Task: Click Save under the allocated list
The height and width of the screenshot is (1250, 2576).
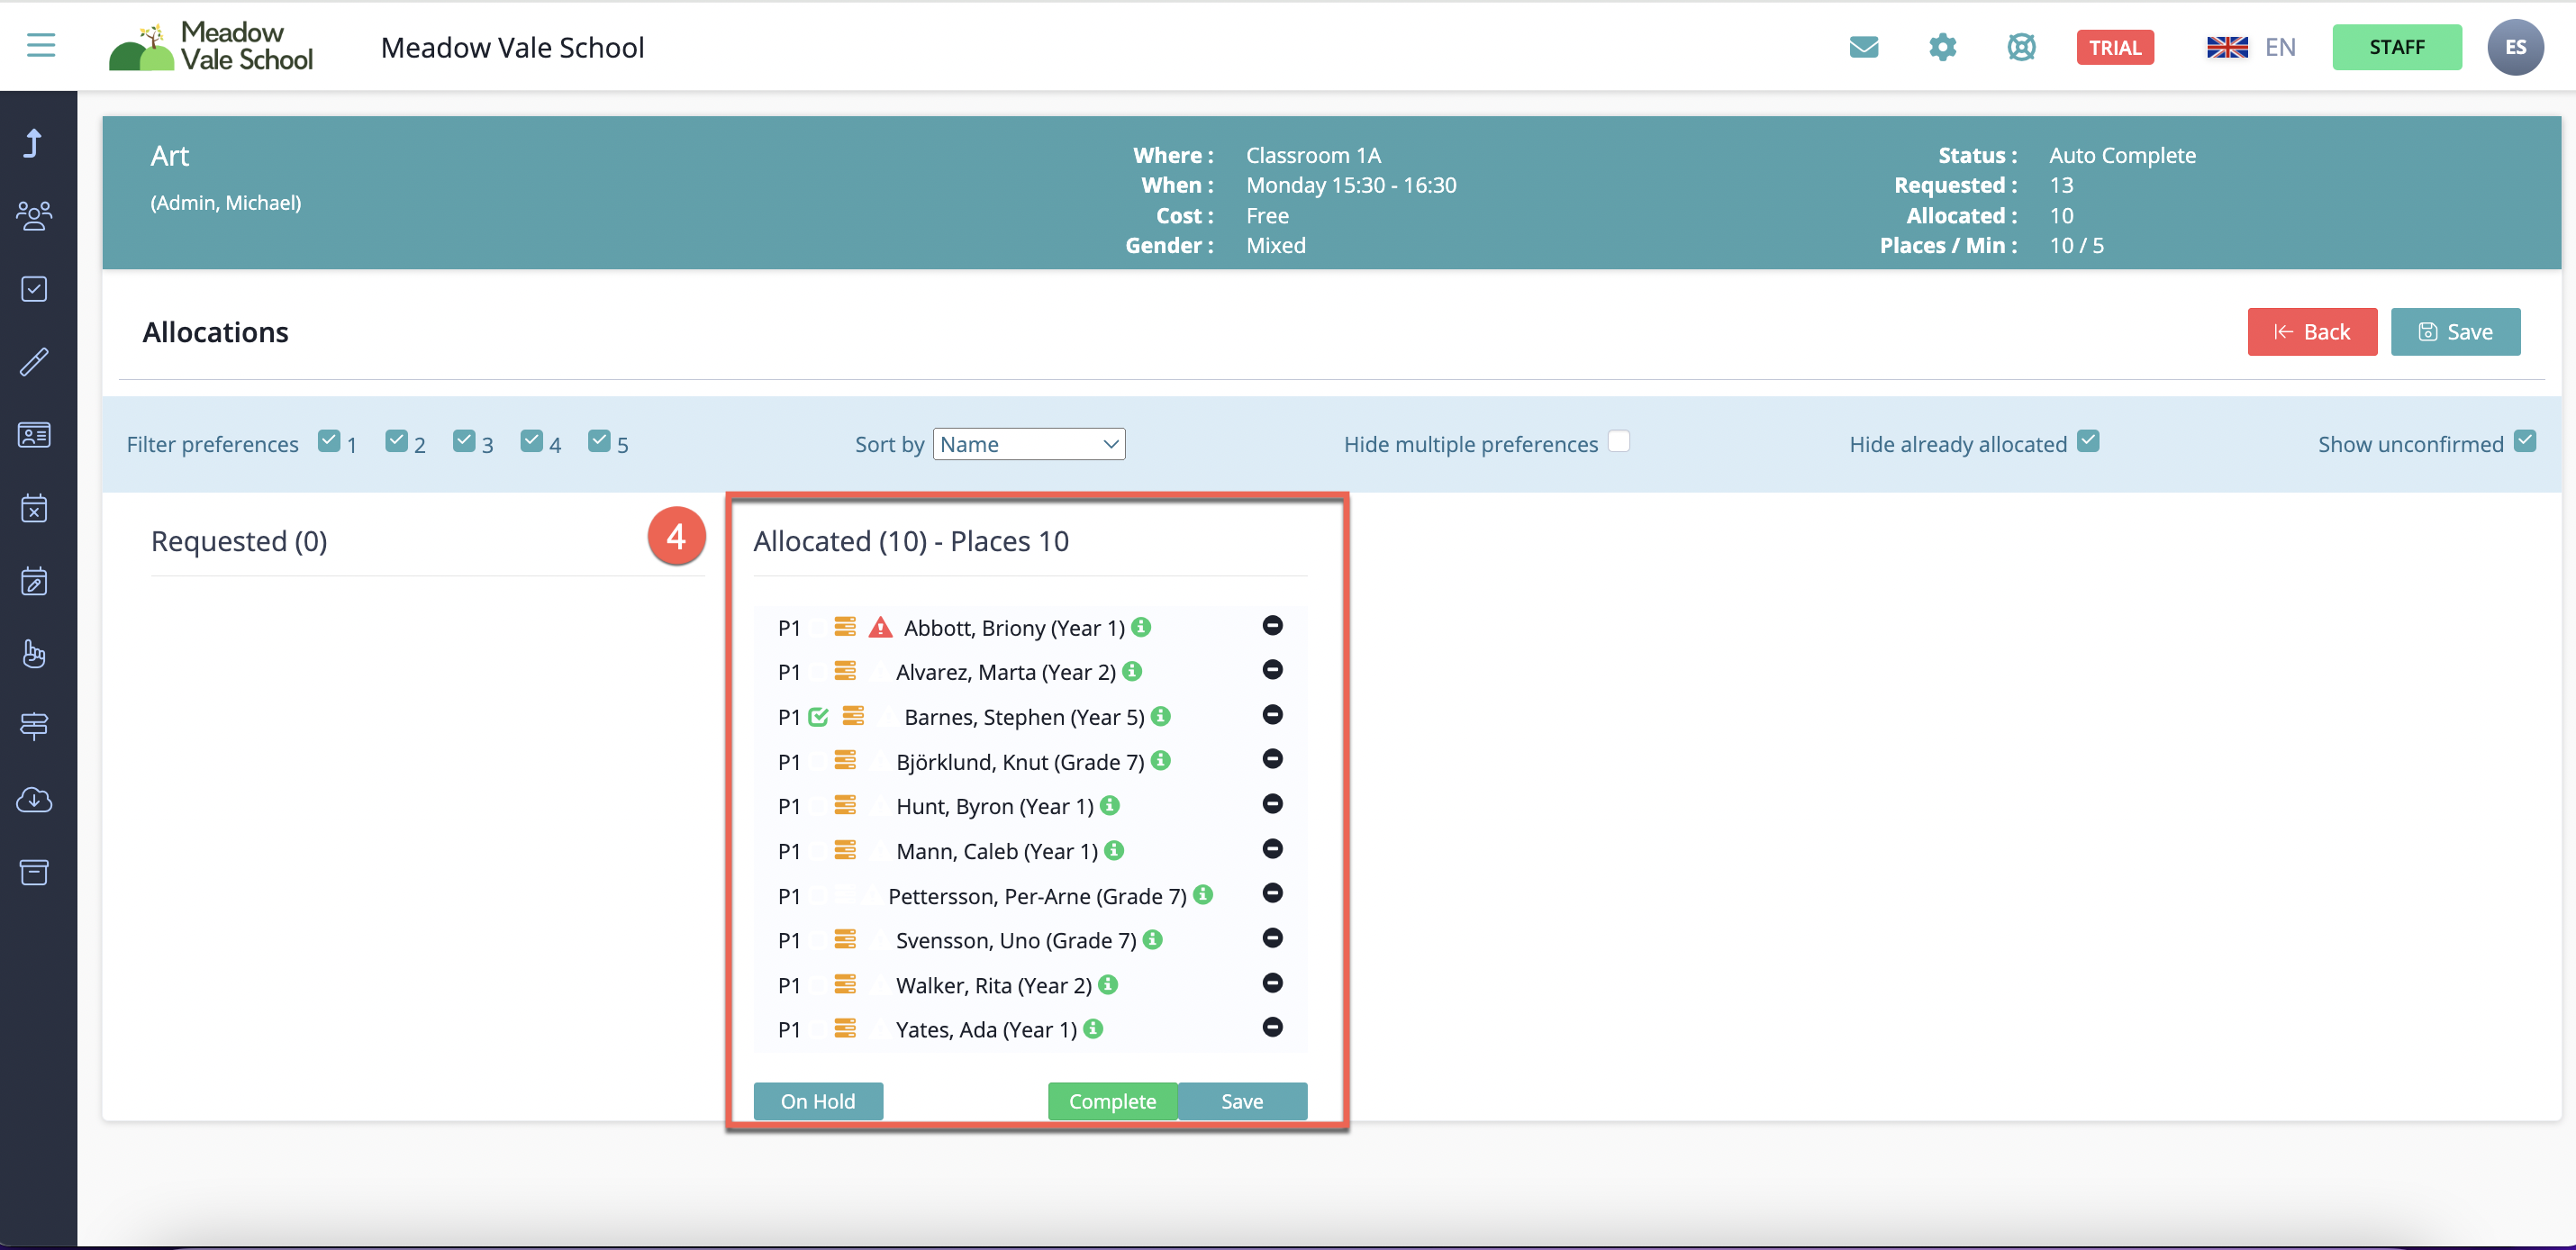Action: click(x=1242, y=1101)
